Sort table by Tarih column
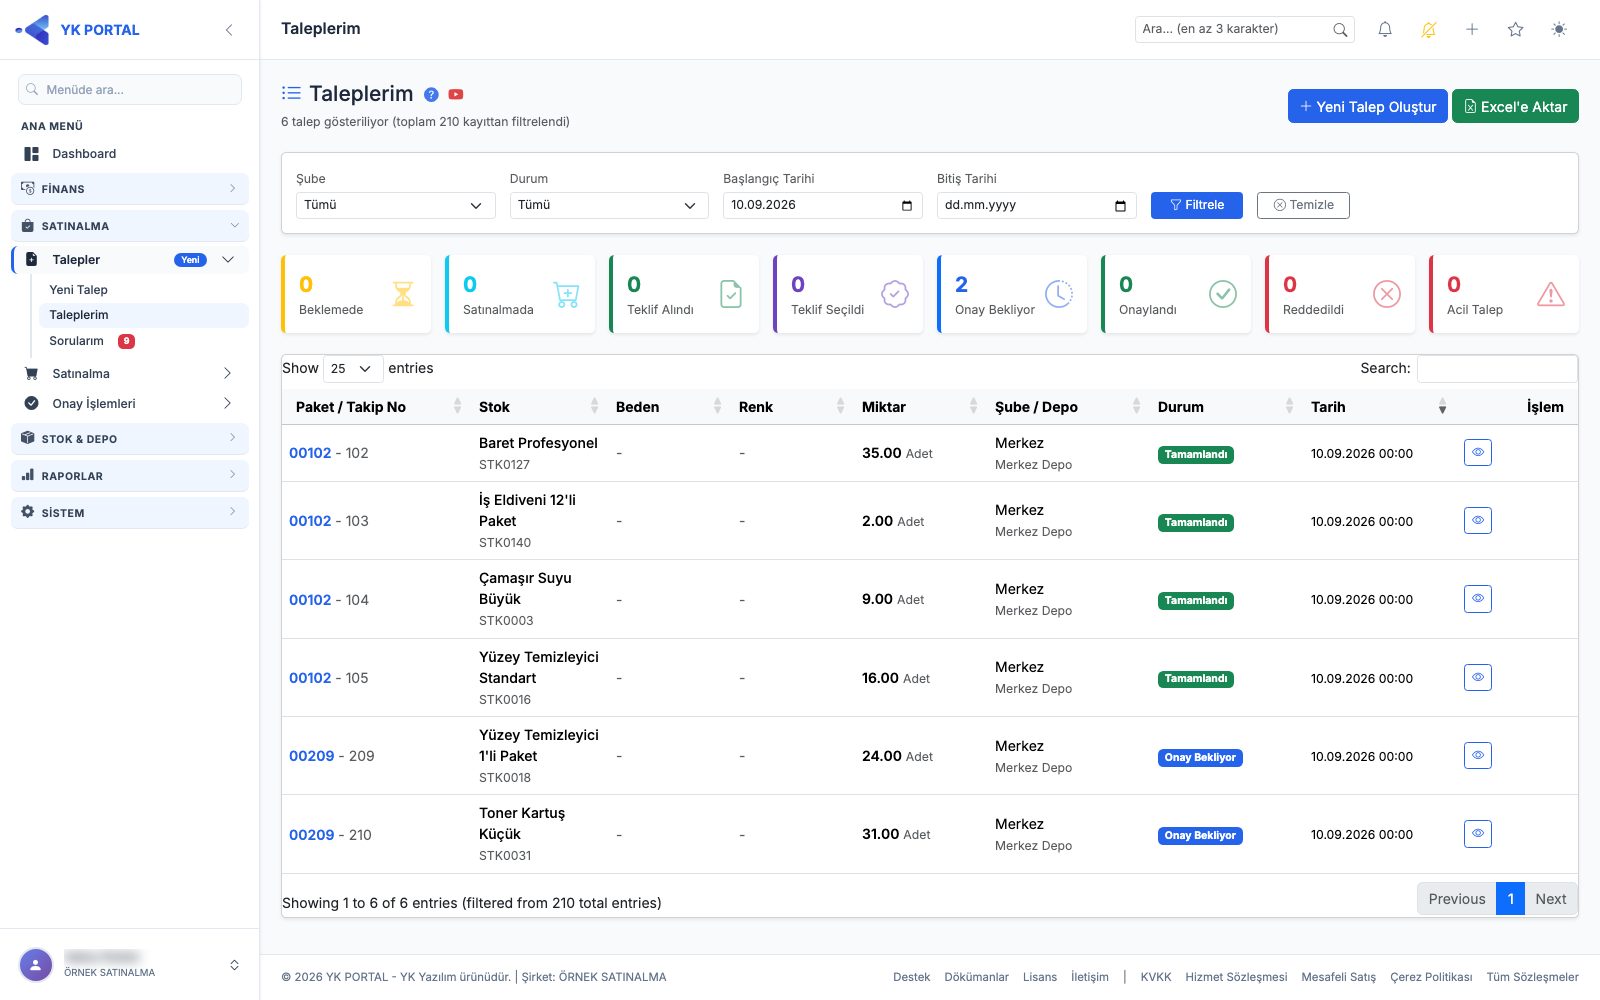This screenshot has width=1600, height=1000. 1380,407
